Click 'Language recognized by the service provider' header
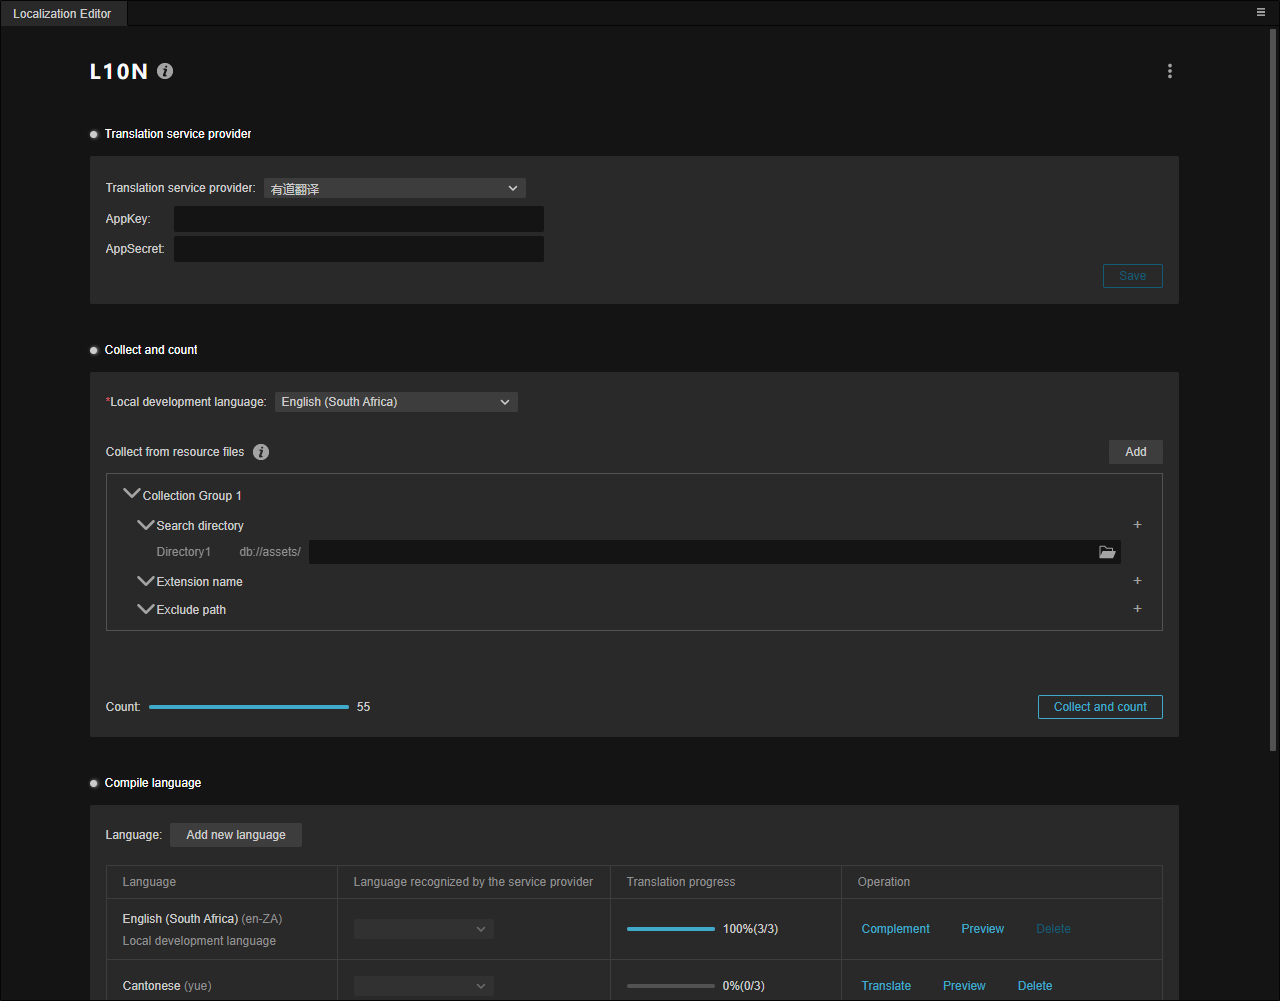 point(474,882)
